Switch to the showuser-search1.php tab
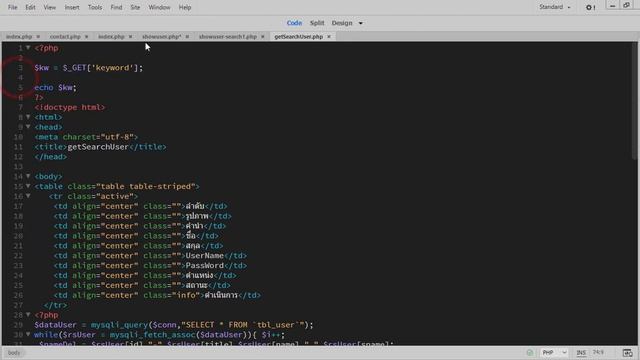 228,37
